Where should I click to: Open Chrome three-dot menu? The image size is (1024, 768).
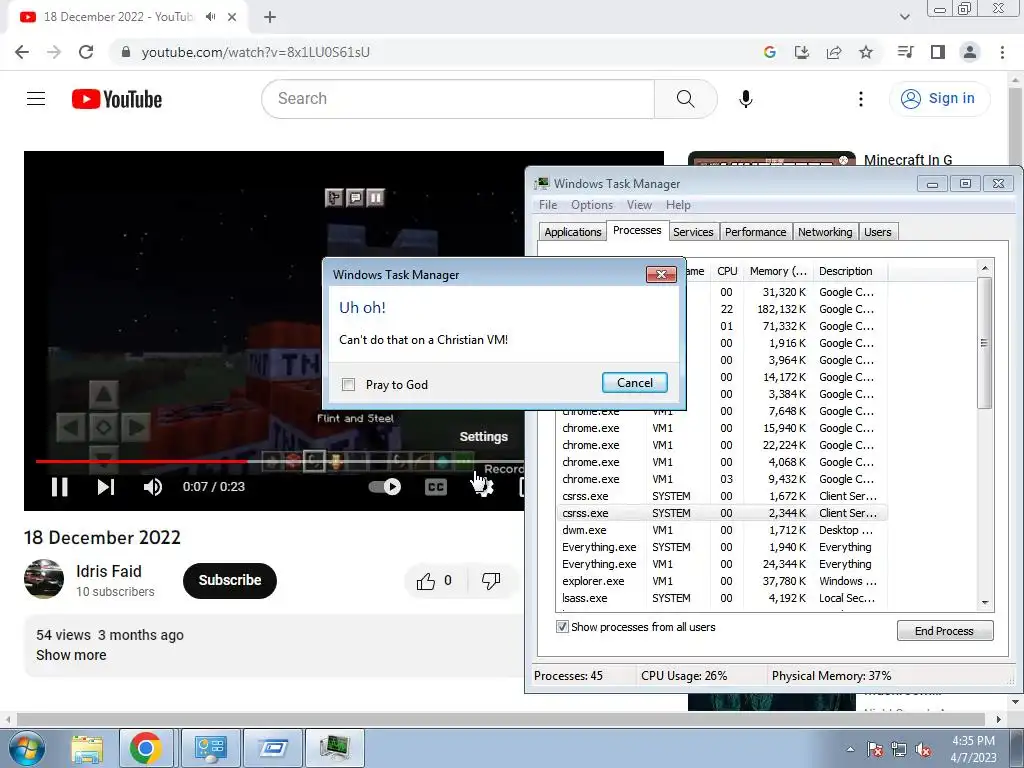tap(1002, 52)
